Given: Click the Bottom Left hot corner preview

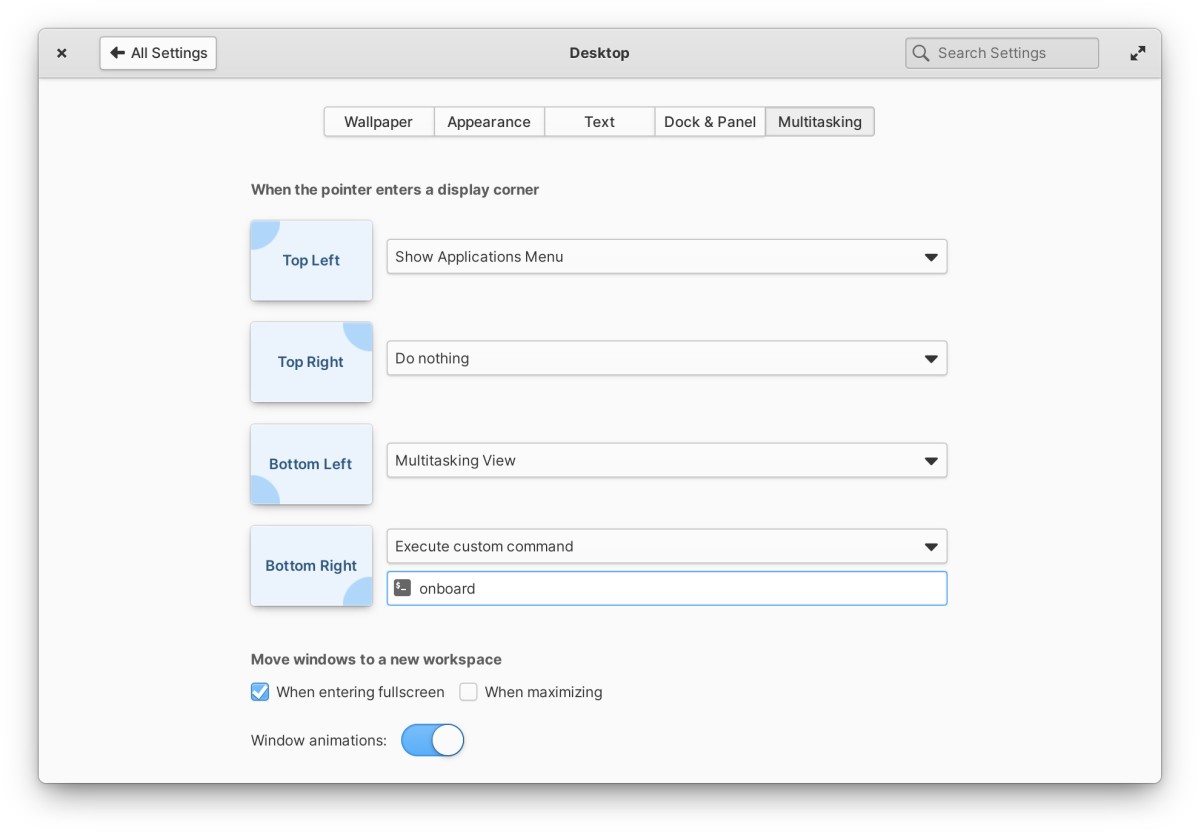Looking at the screenshot, I should click(311, 463).
